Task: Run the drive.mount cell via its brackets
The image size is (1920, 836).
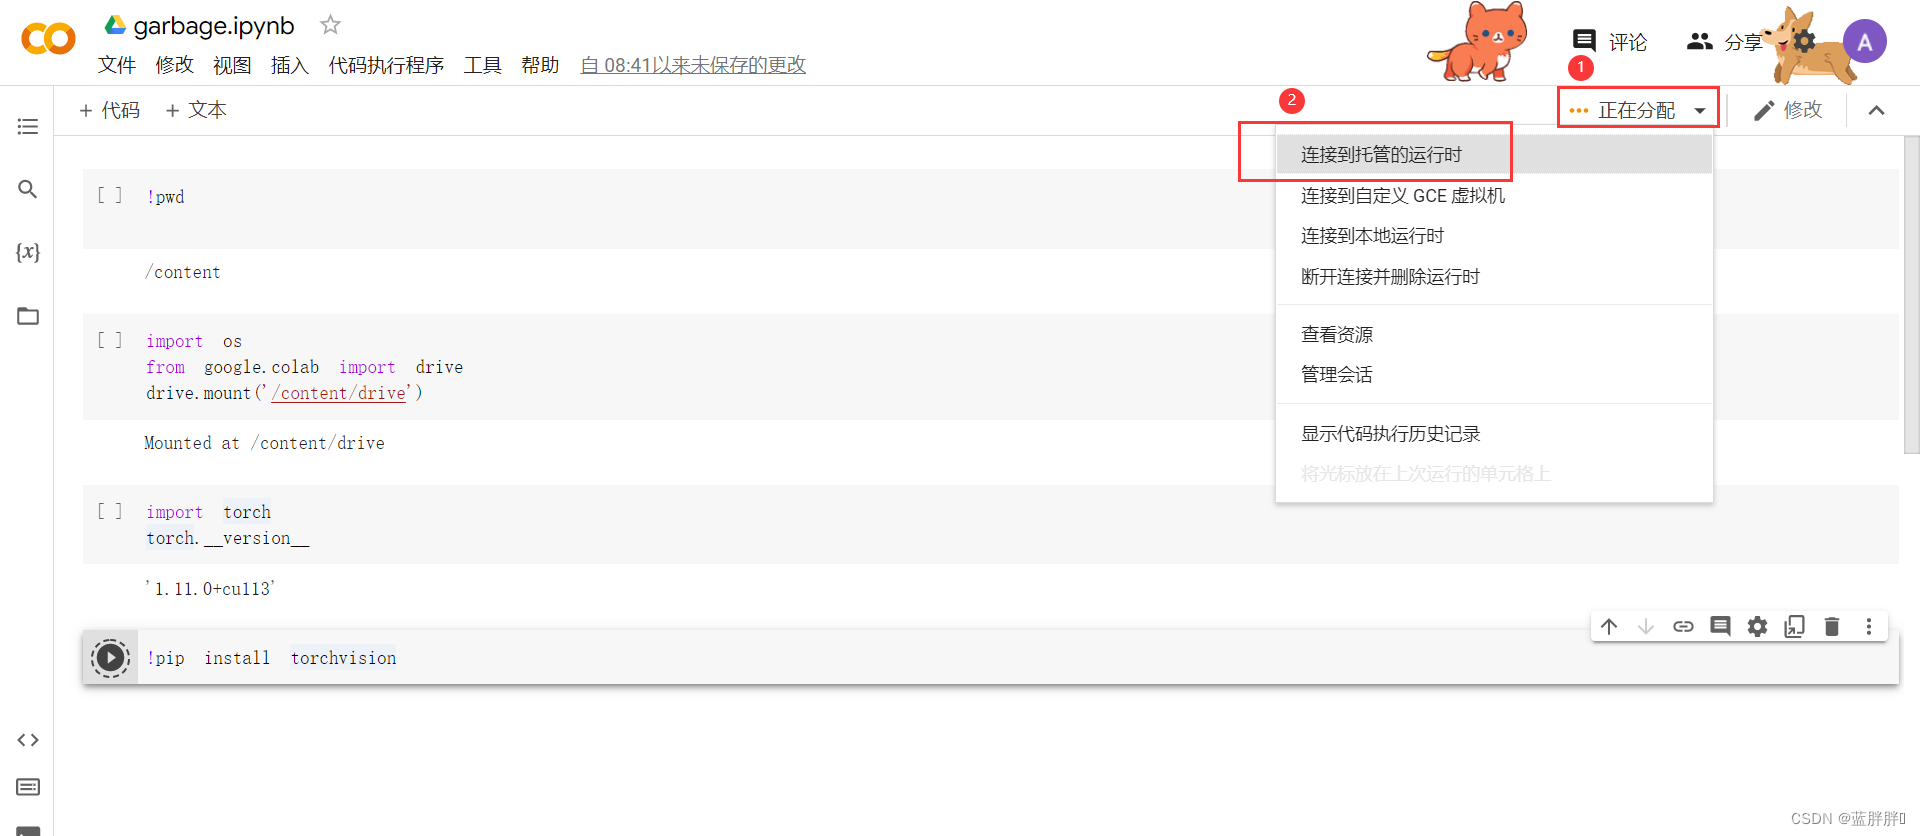Action: pos(110,341)
